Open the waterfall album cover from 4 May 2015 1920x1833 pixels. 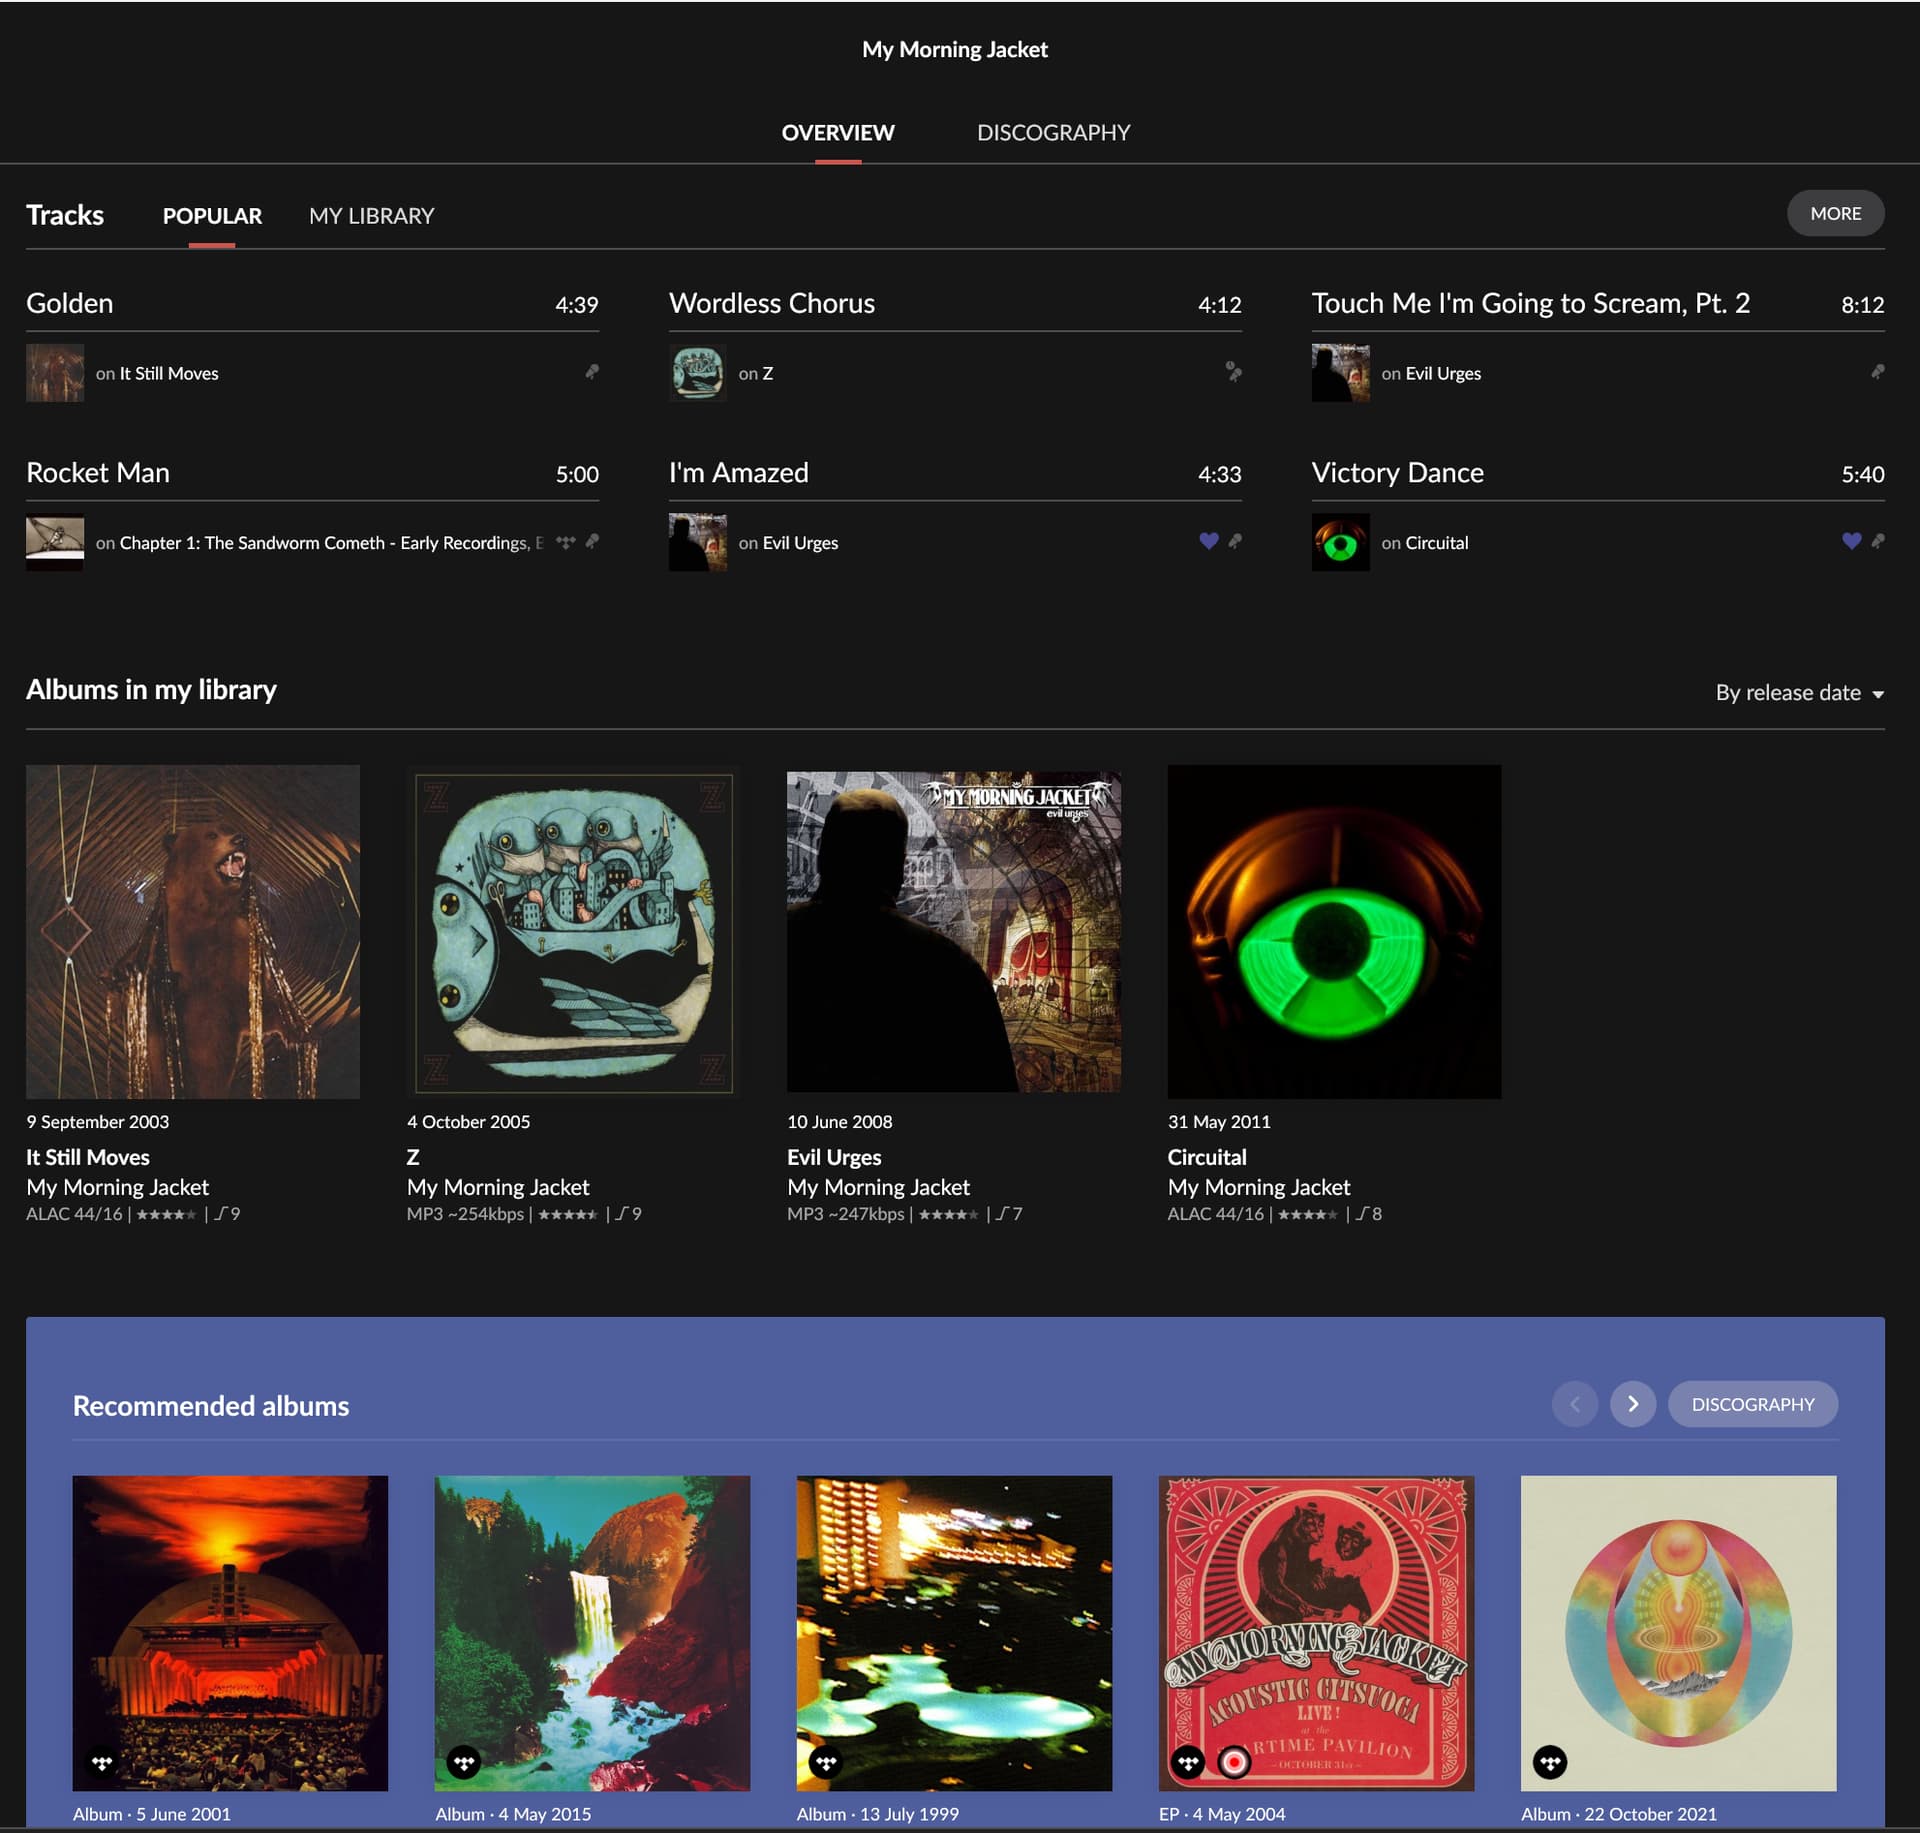(592, 1632)
